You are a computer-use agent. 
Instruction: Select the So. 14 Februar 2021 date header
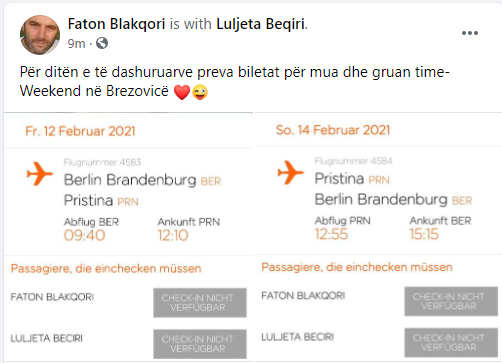pos(333,130)
